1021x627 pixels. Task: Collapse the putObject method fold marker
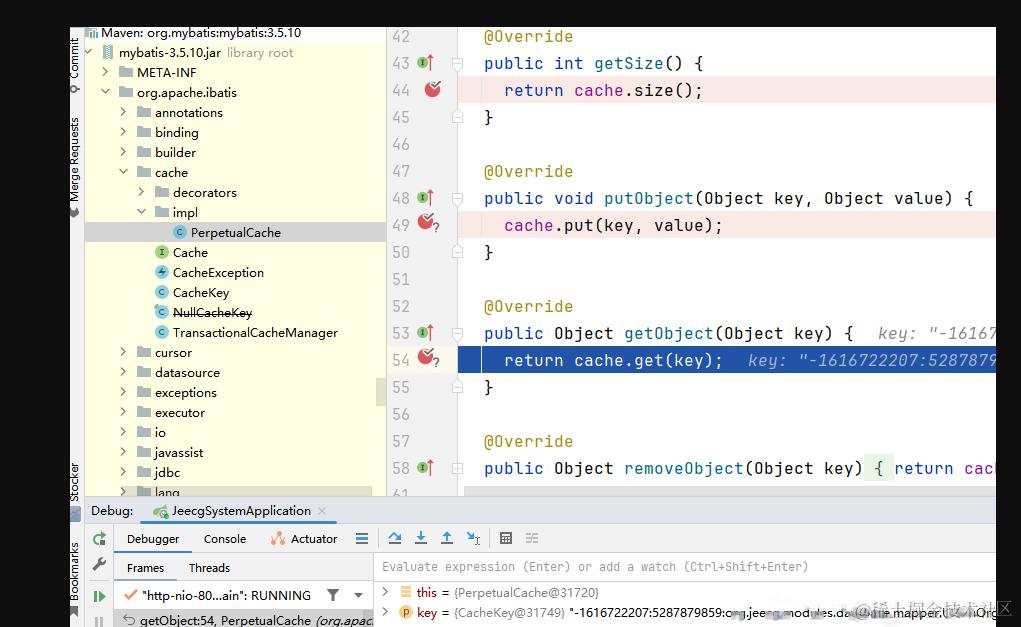(458, 199)
